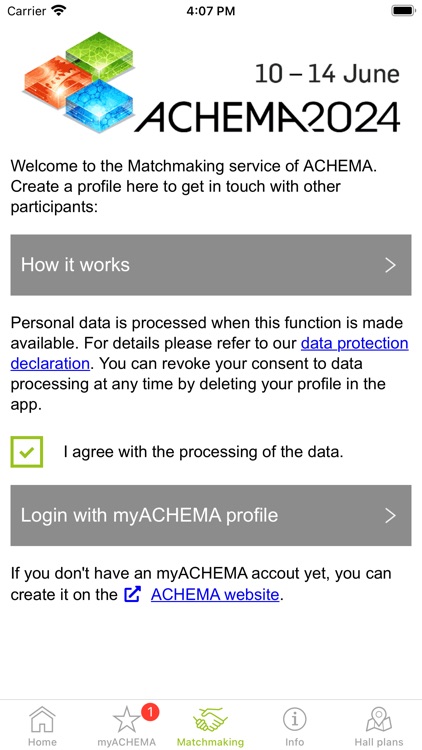The height and width of the screenshot is (750, 422).
Task: Click the external link icon beside ACHEMA website
Action: pos(132,595)
